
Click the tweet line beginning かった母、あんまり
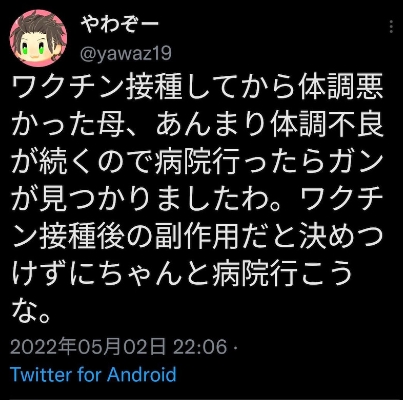(197, 126)
